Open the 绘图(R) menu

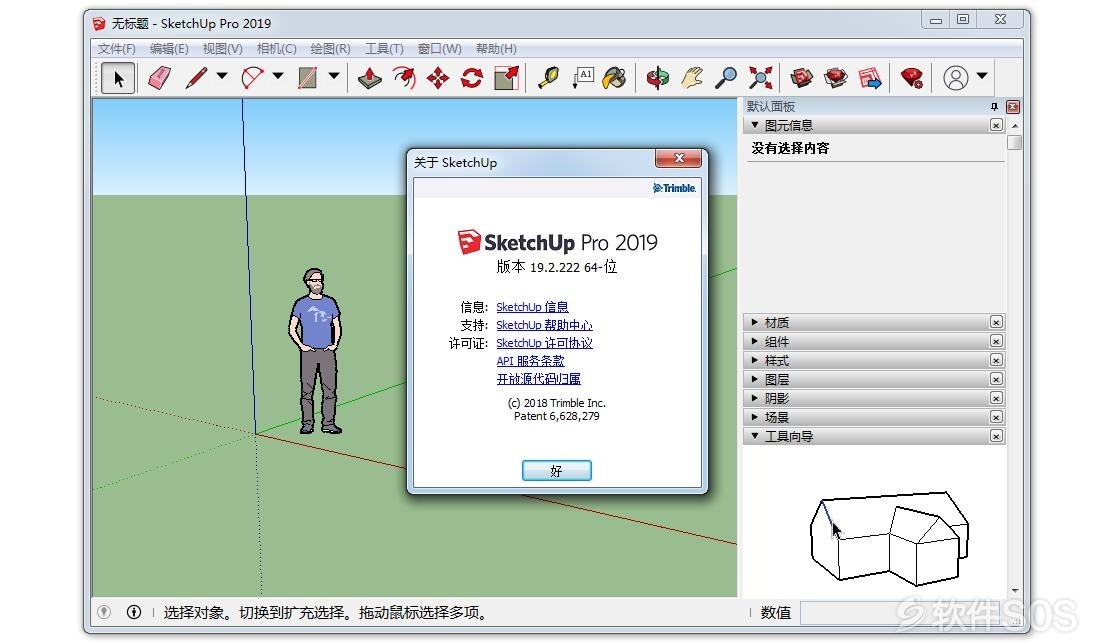(330, 49)
